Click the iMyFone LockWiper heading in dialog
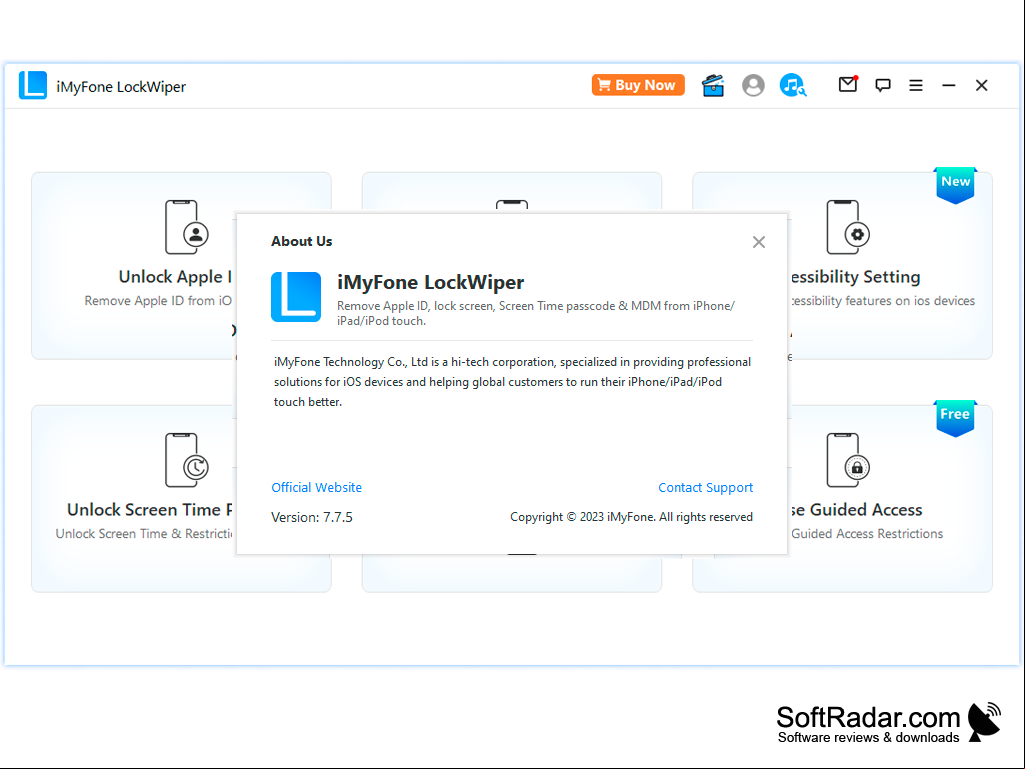This screenshot has height=769, width=1025. tap(430, 282)
